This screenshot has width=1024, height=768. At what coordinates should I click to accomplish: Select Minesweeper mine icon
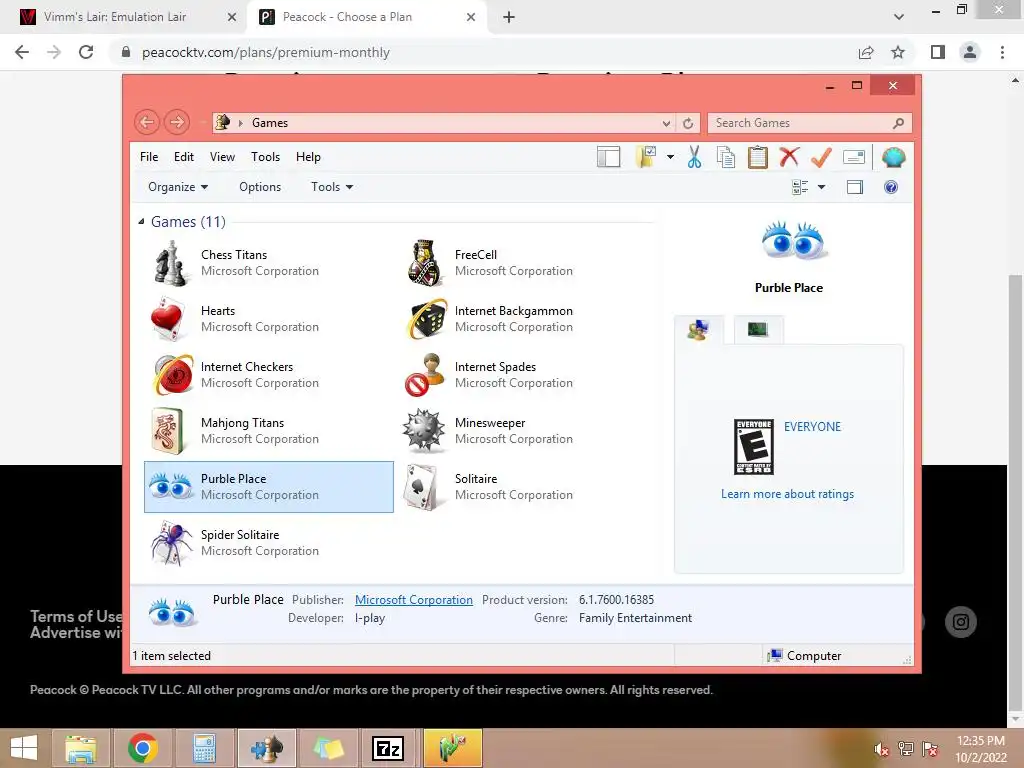424,431
